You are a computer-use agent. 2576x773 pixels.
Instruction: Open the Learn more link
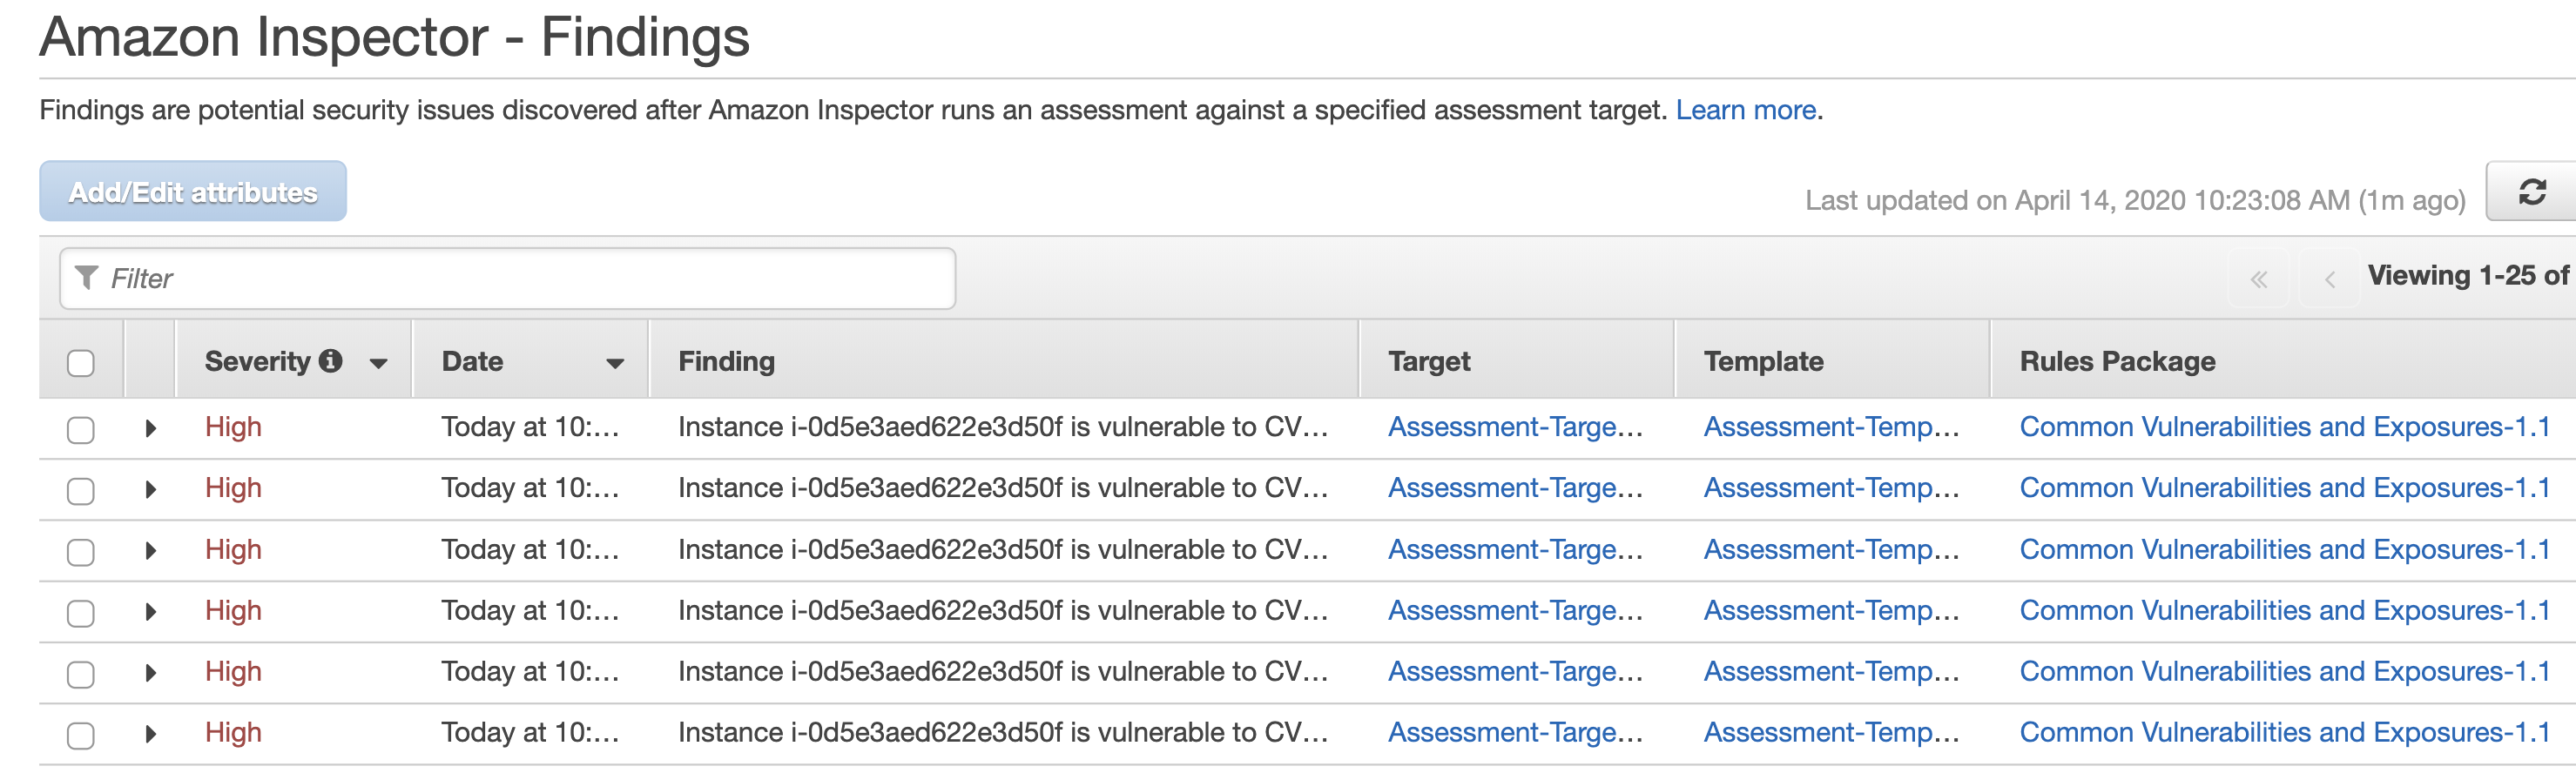click(x=1745, y=110)
